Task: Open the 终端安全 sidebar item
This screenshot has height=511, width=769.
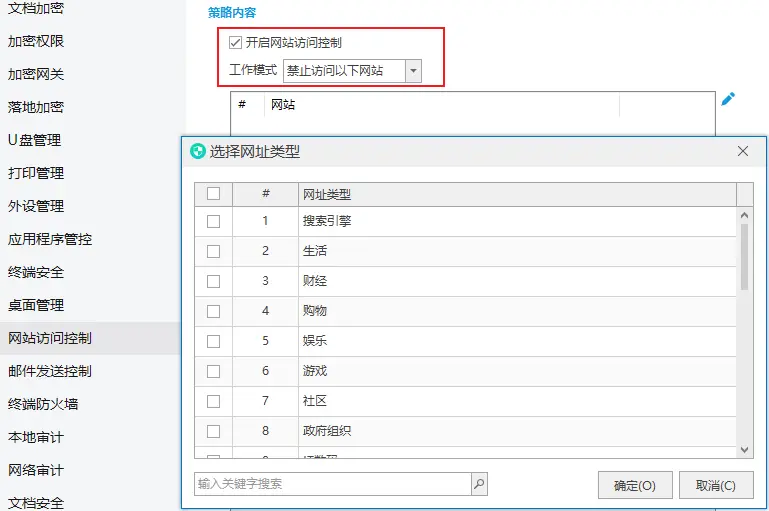Action: coord(36,272)
